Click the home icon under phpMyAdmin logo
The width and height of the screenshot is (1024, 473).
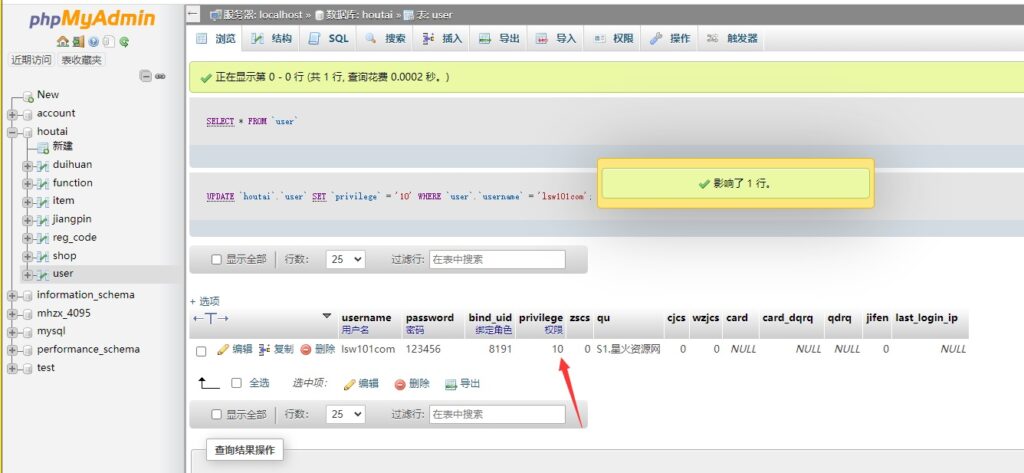coord(63,42)
